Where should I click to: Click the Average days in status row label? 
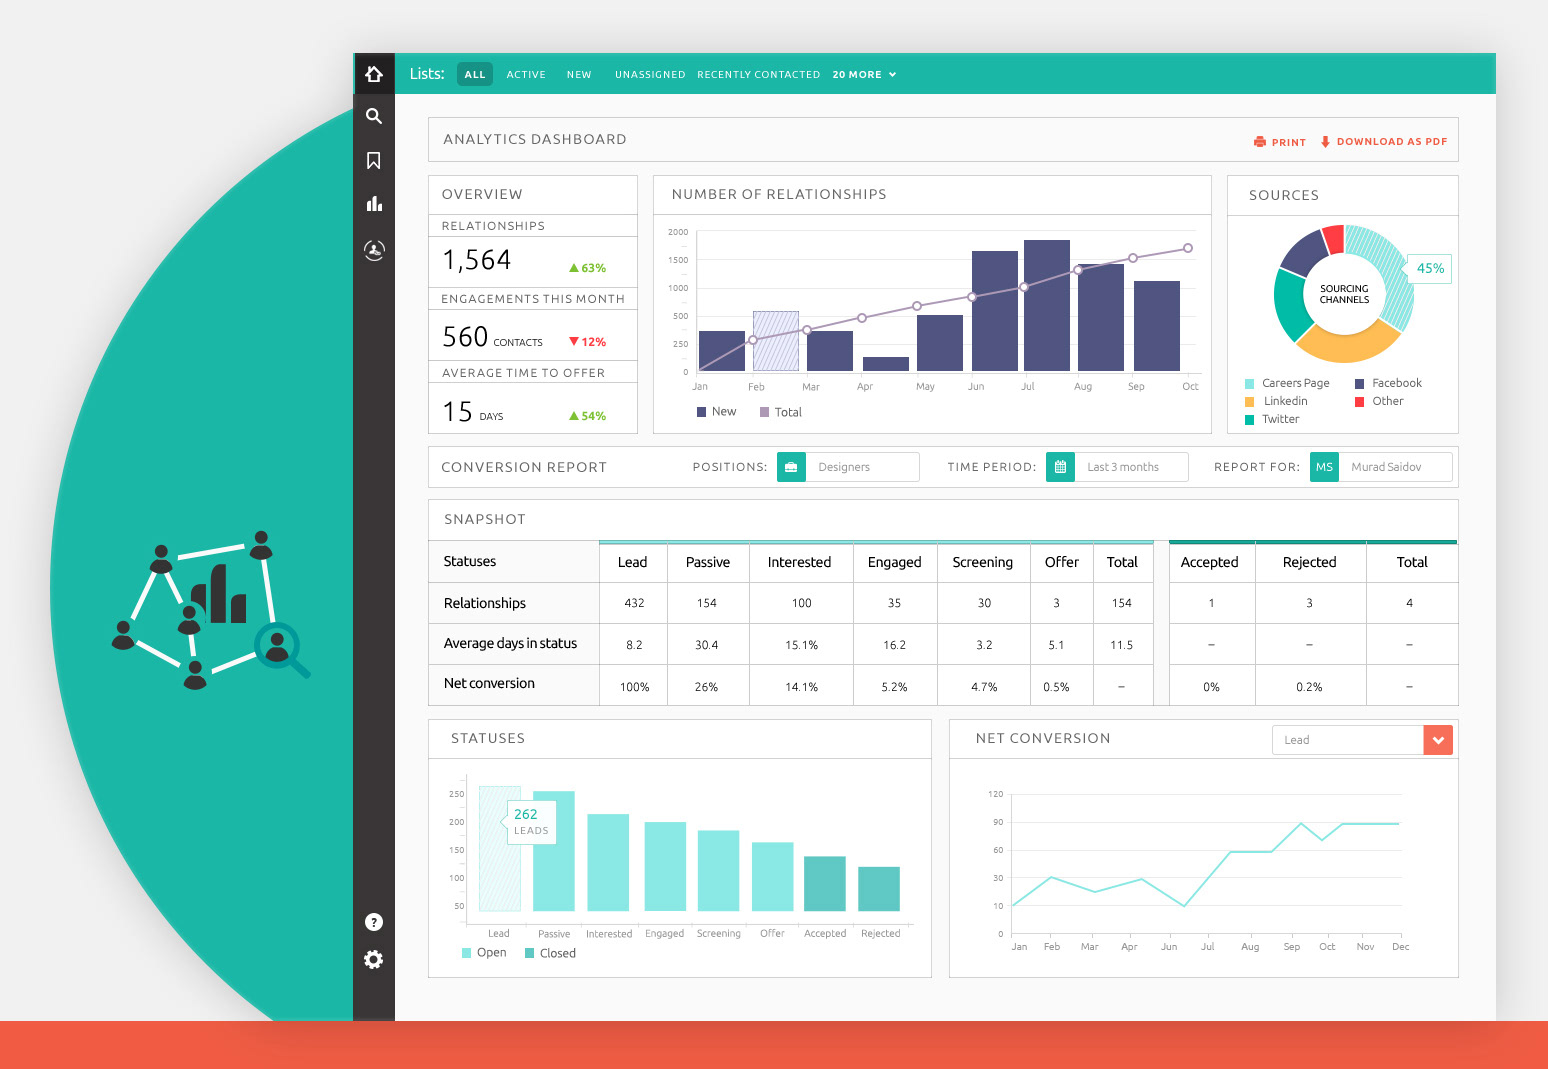pyautogui.click(x=510, y=643)
